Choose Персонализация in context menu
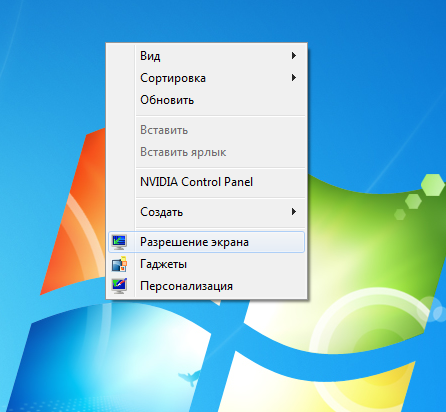 pos(206,286)
